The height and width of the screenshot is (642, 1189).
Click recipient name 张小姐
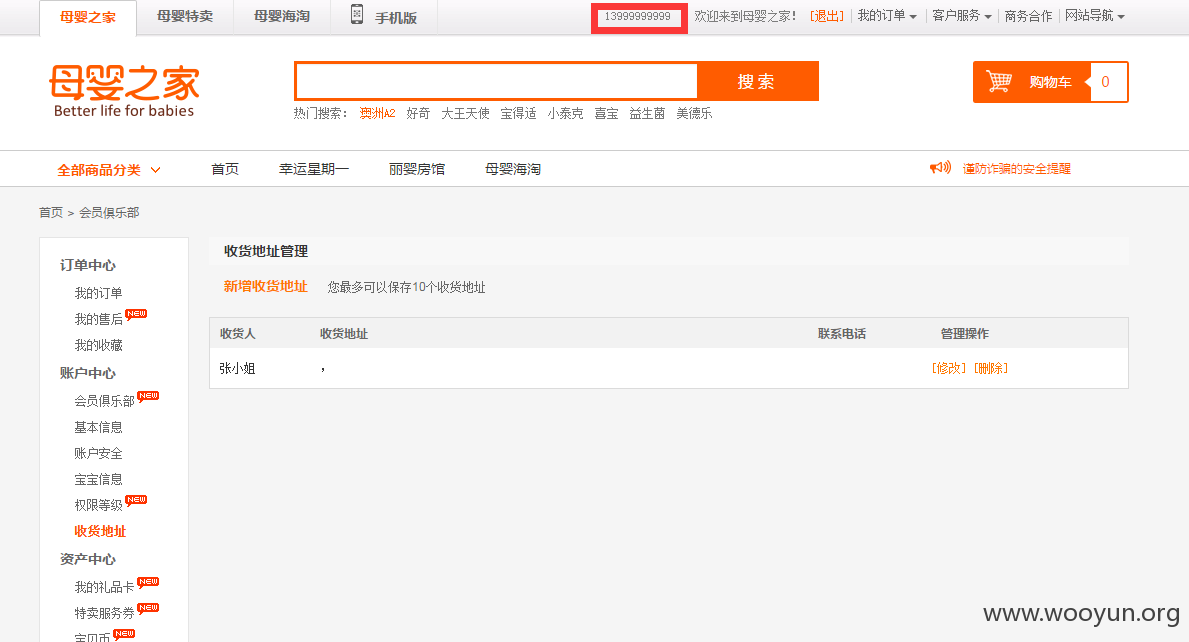tap(237, 368)
